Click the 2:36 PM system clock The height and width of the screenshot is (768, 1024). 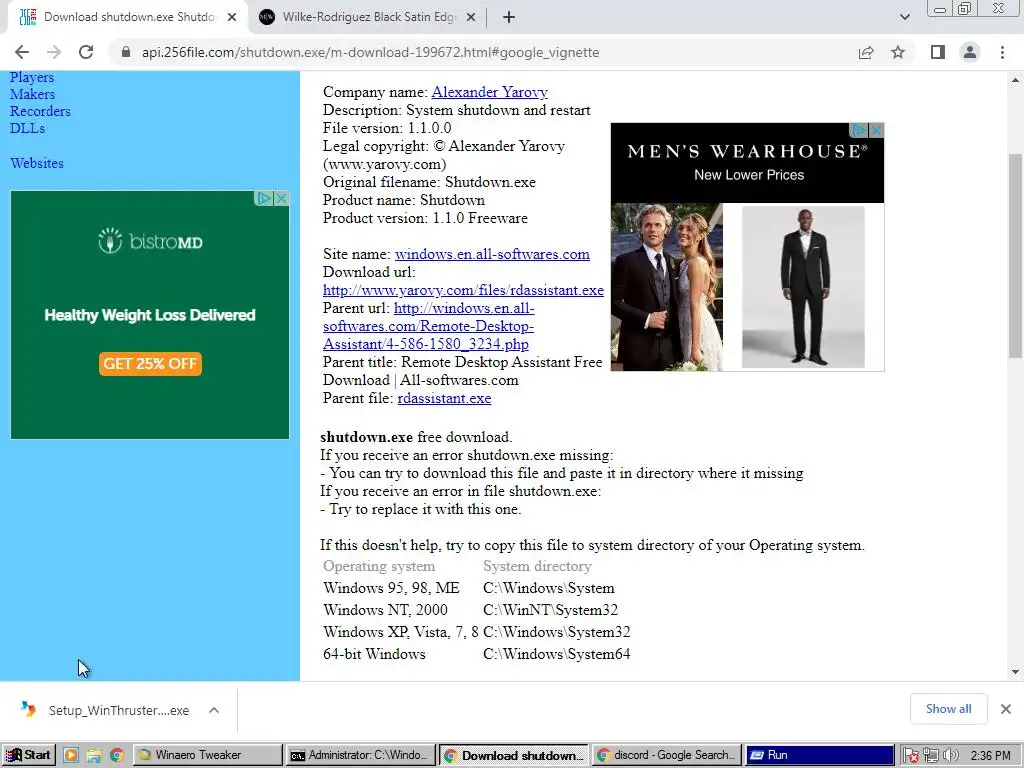[x=990, y=756]
